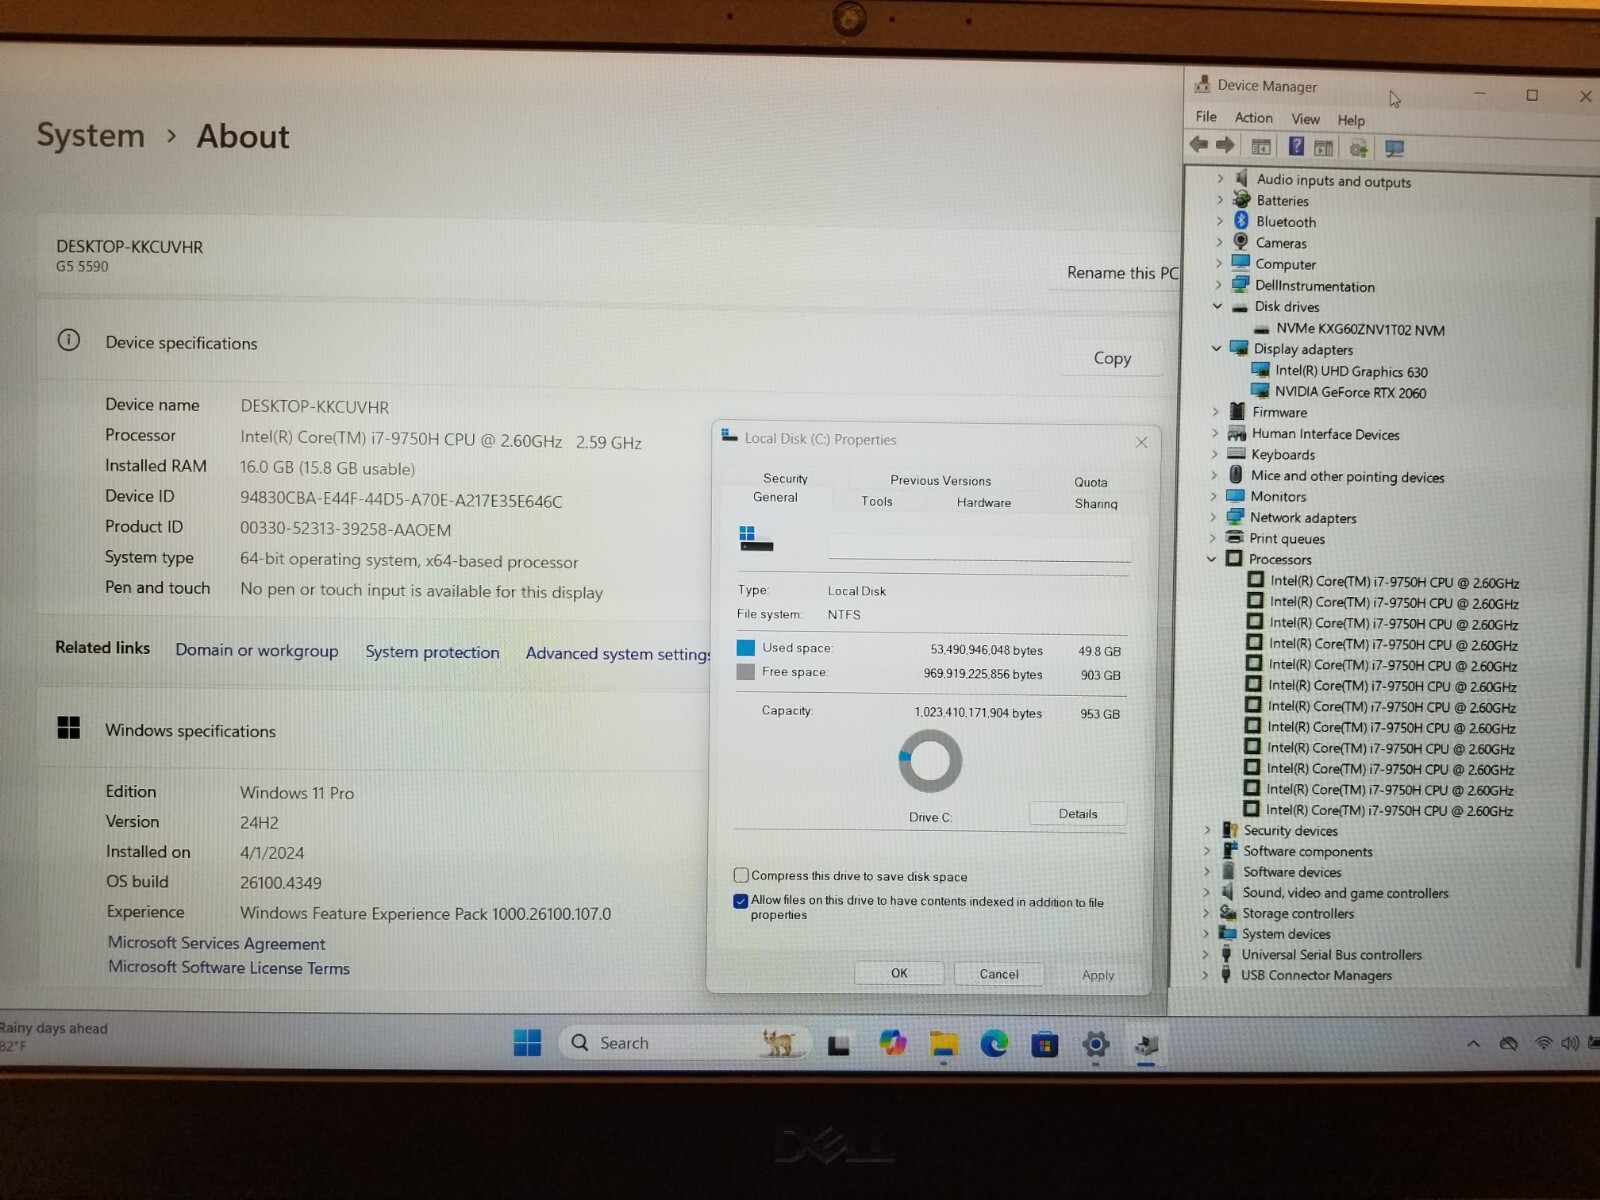Image resolution: width=1600 pixels, height=1200 pixels.
Task: Open Microsoft Store from the taskbar
Action: pyautogui.click(x=1045, y=1046)
